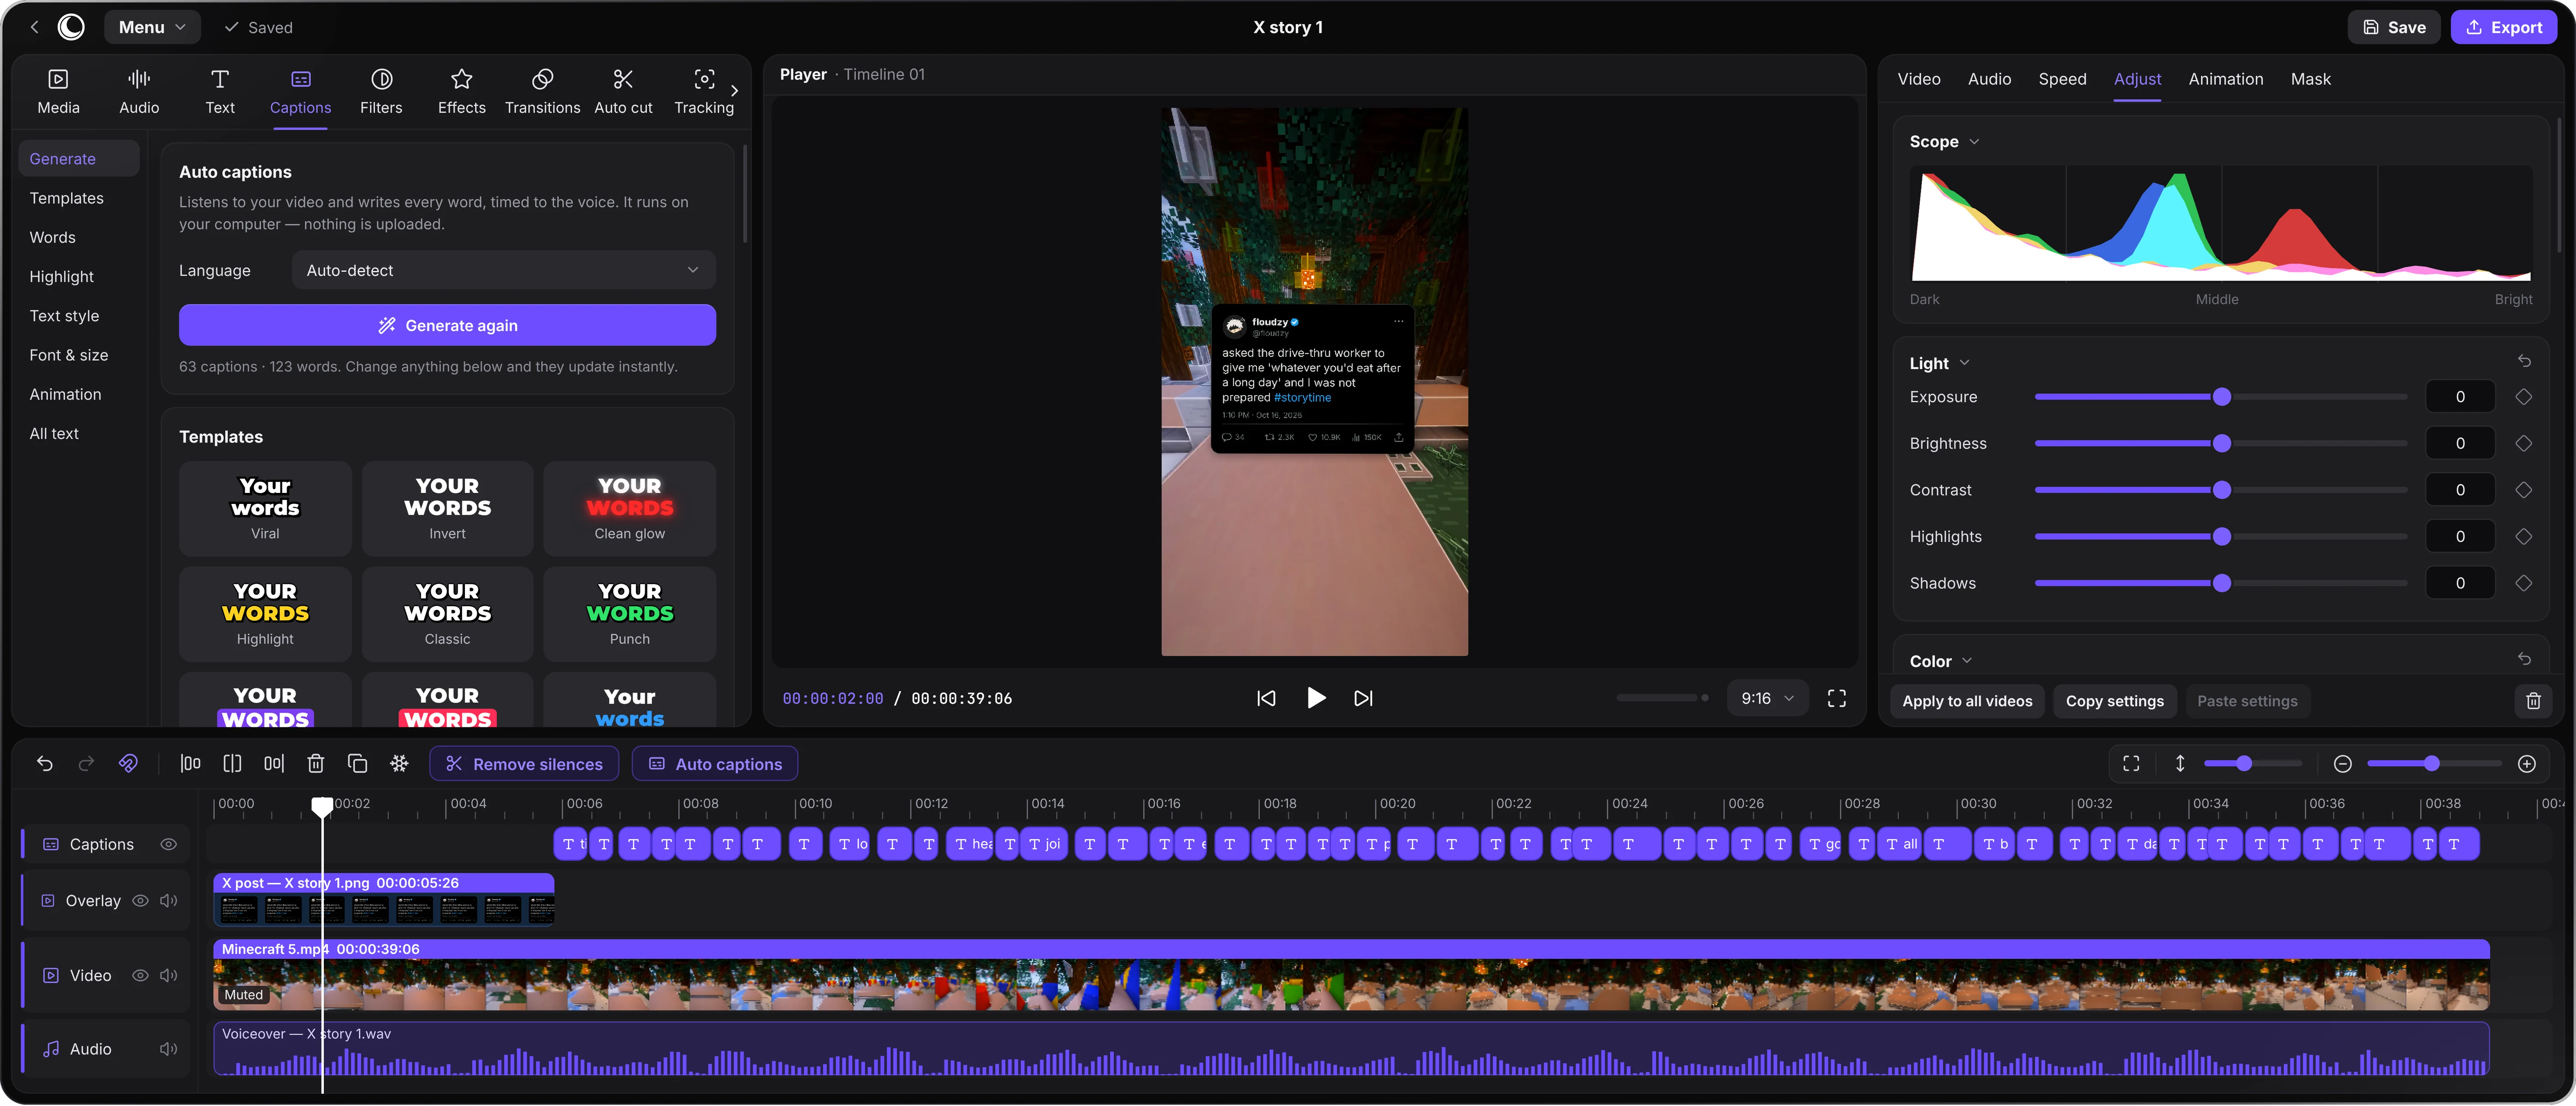Delete selected clip with trash icon in timeline toolbar
Viewport: 2576px width, 1106px height.
tap(316, 764)
